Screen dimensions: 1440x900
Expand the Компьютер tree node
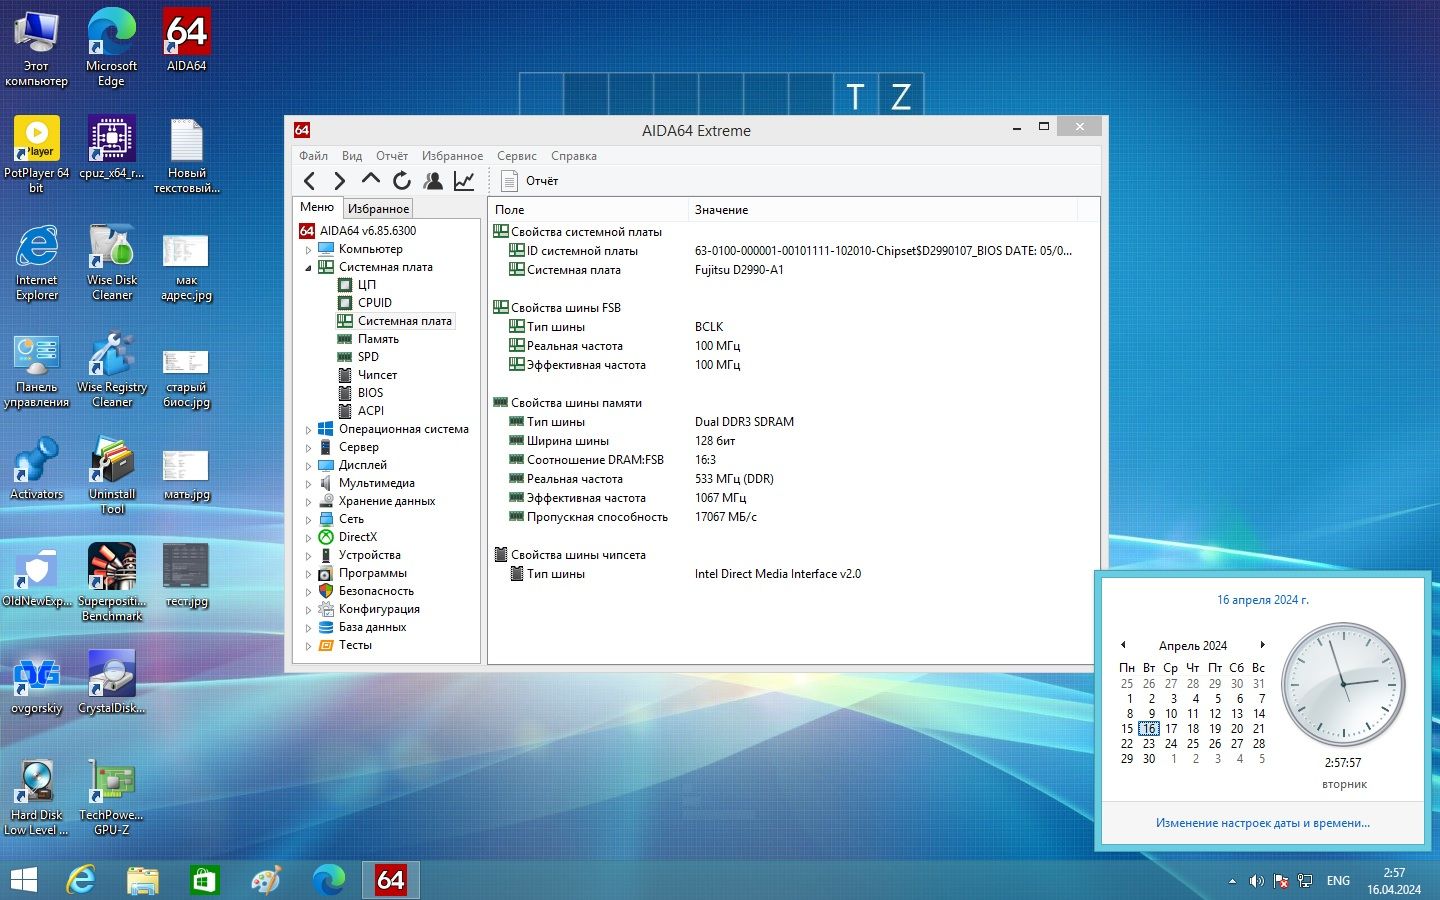(x=308, y=250)
